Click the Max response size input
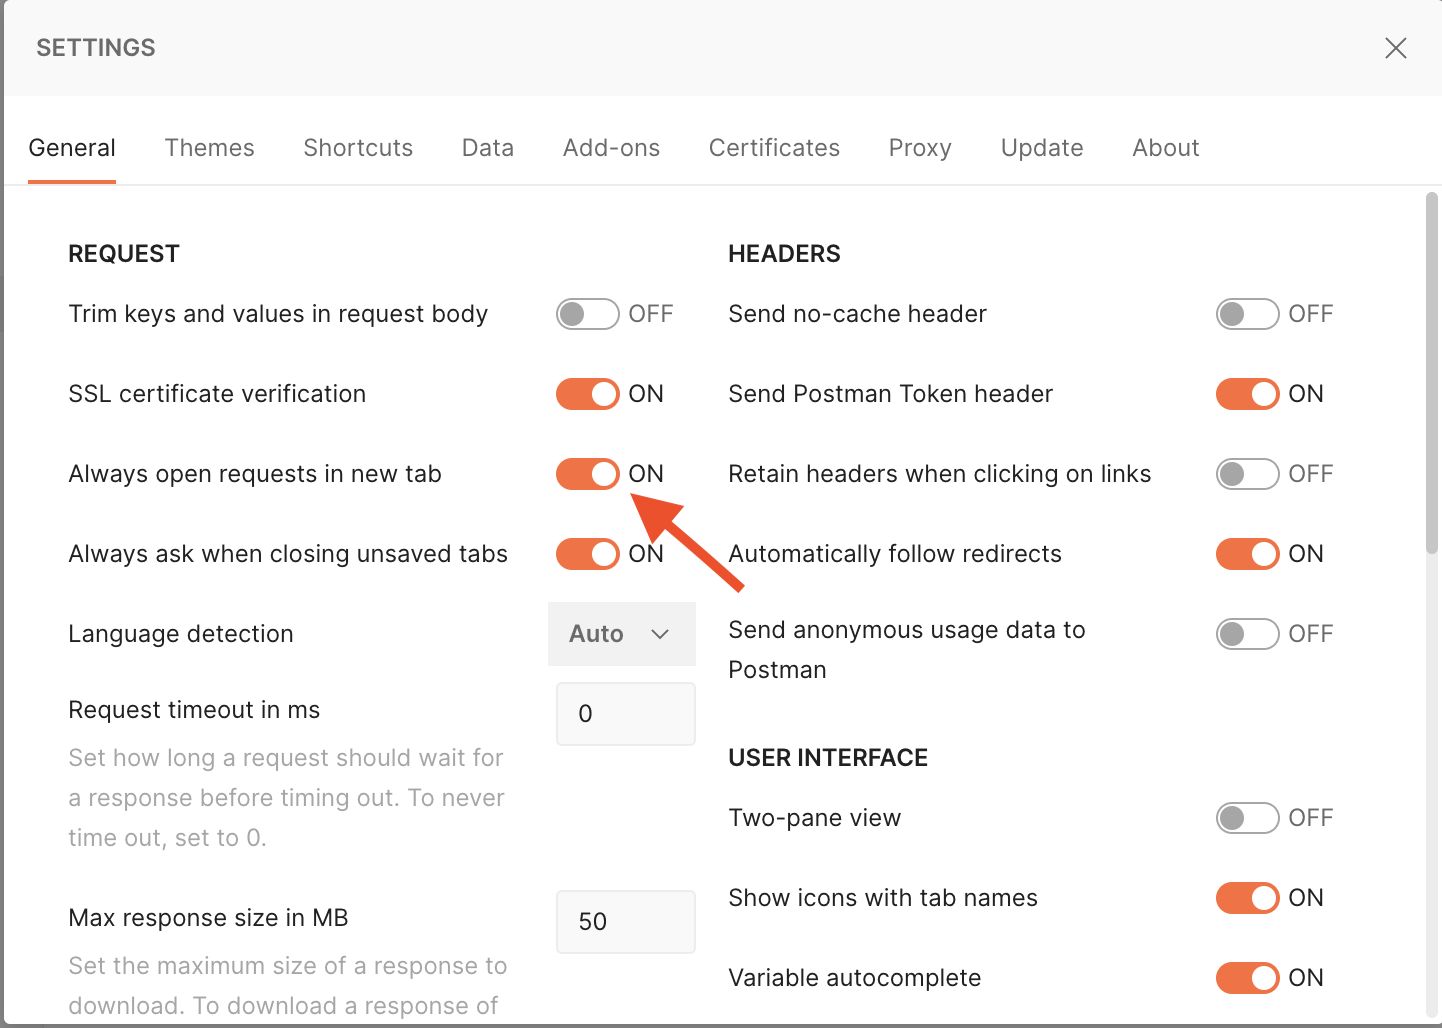 (625, 921)
